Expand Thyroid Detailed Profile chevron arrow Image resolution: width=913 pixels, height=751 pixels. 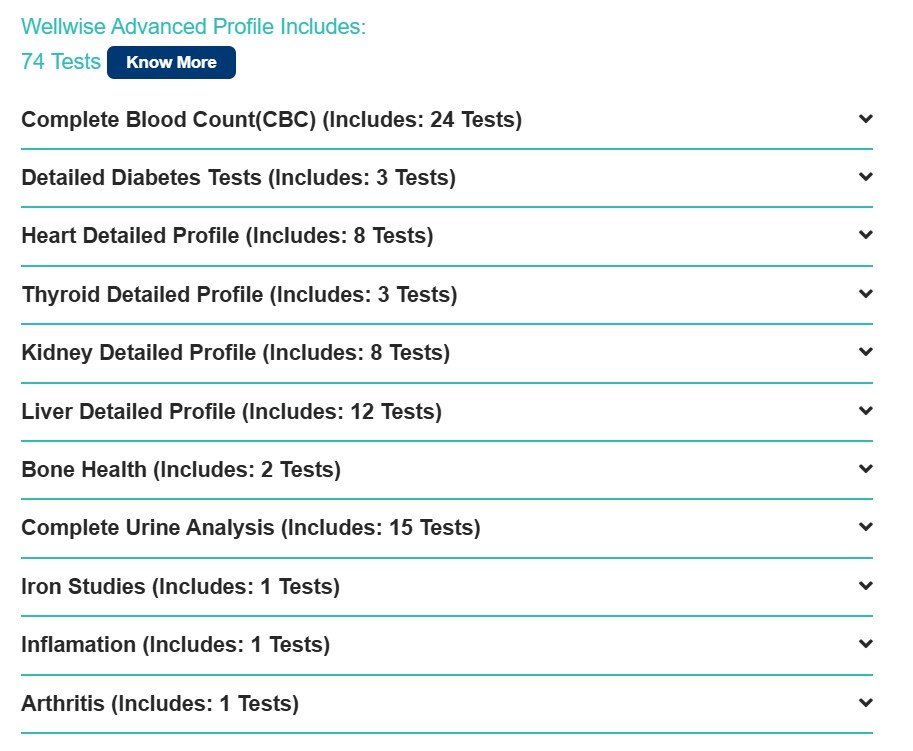(x=866, y=294)
